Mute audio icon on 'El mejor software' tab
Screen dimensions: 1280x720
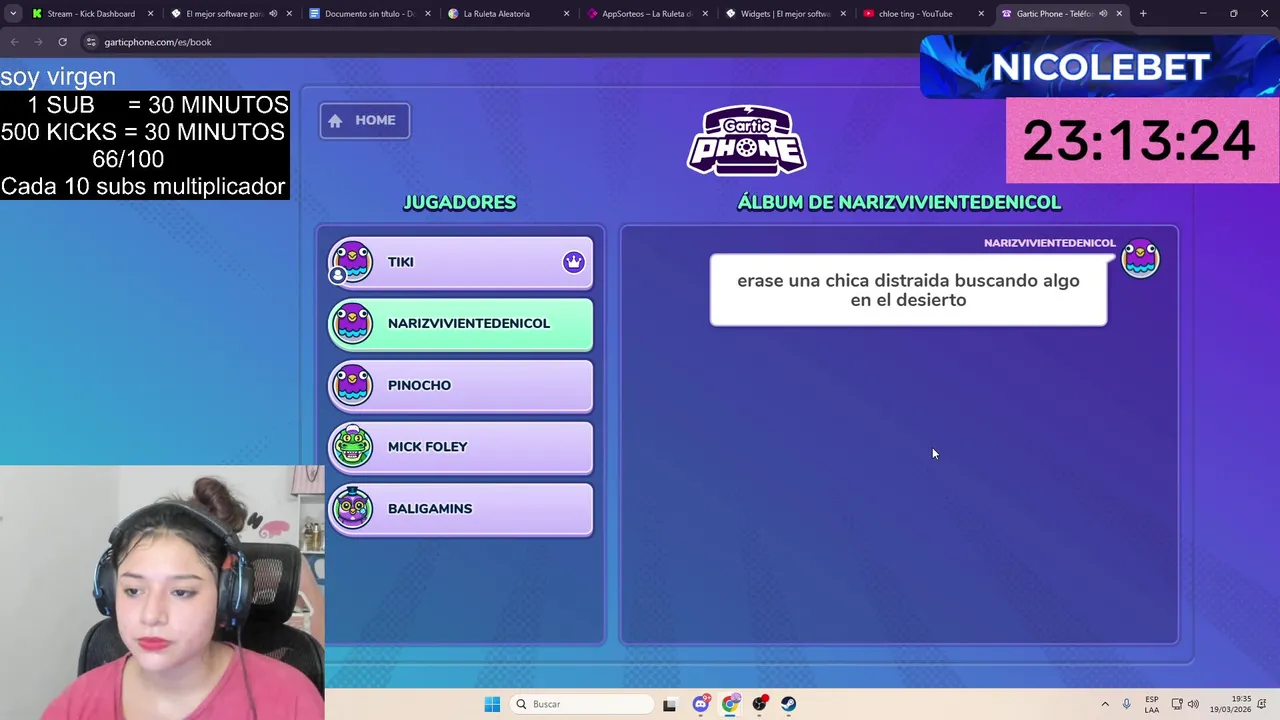(x=273, y=14)
